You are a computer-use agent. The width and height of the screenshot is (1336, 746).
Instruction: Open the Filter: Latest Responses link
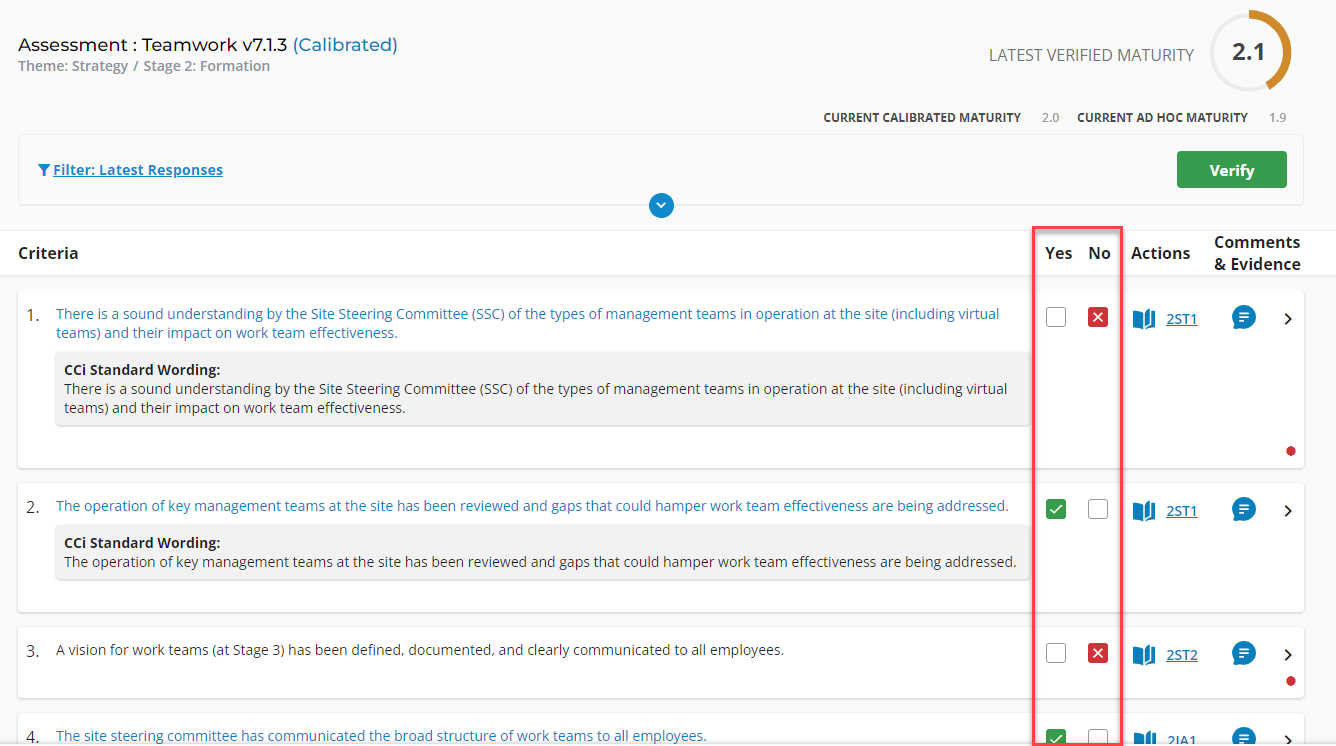(x=138, y=169)
